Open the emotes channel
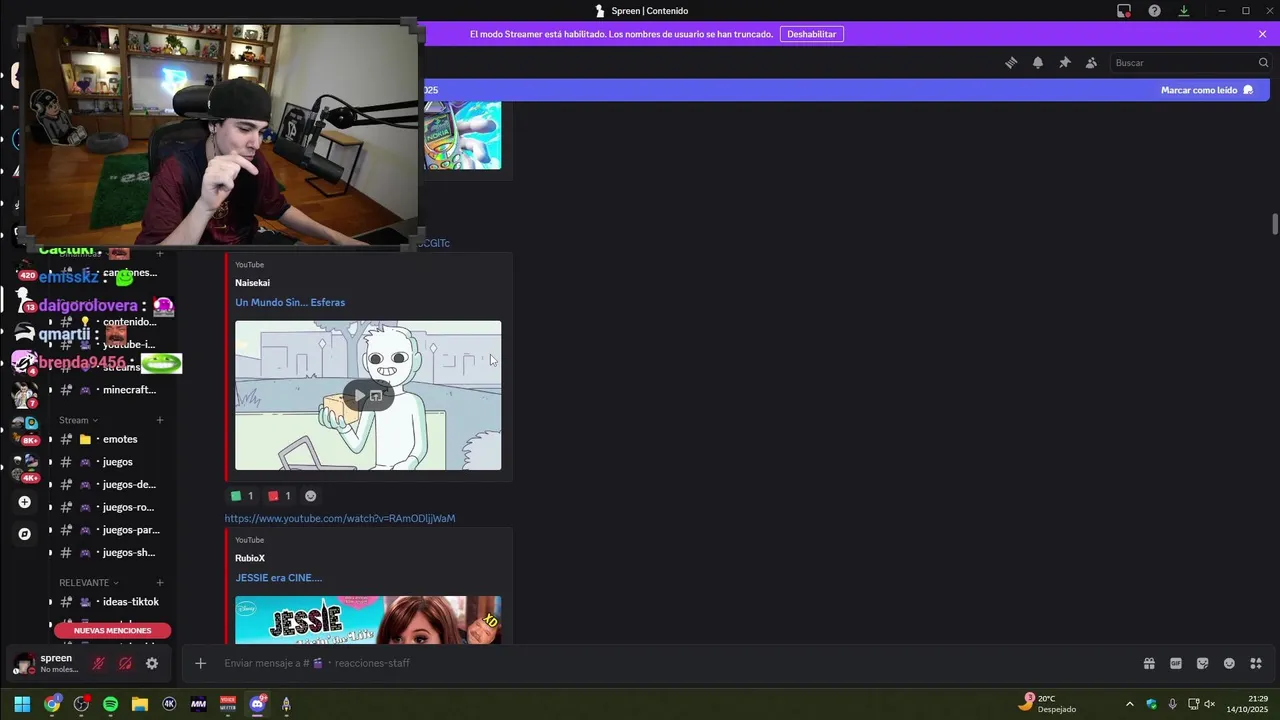The width and height of the screenshot is (1280, 720). coord(110,439)
